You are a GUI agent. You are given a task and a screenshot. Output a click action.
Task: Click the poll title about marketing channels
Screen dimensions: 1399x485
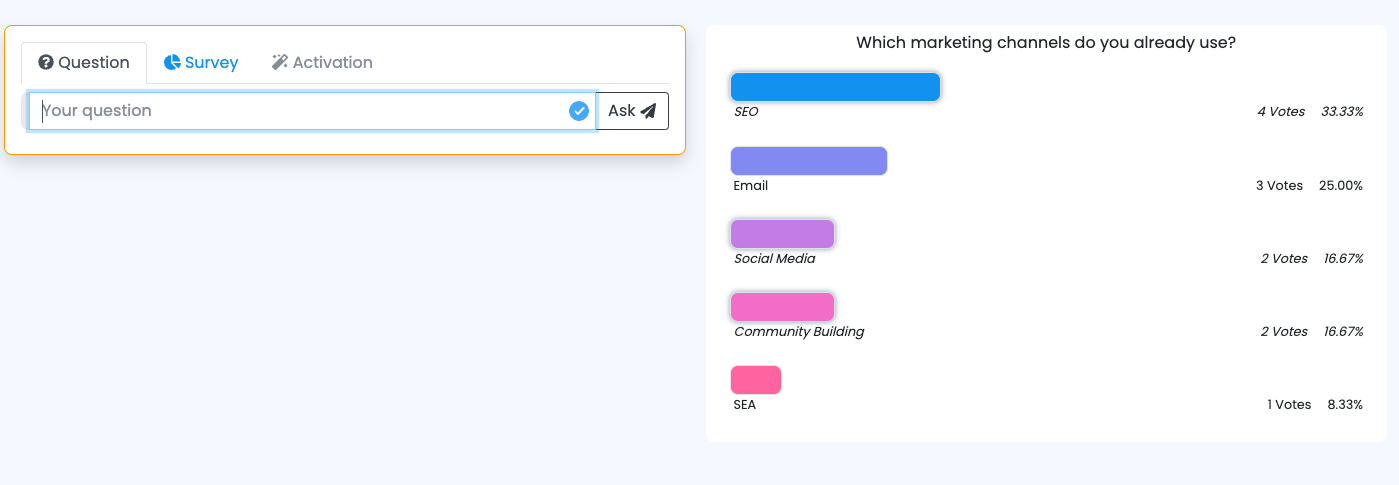(1045, 43)
